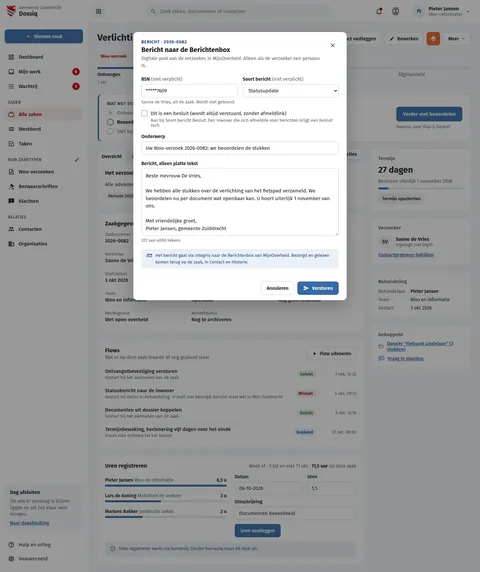Image resolution: width=480 pixels, height=572 pixels.
Task: Click the Onderwerp input field
Action: pyautogui.click(x=240, y=148)
